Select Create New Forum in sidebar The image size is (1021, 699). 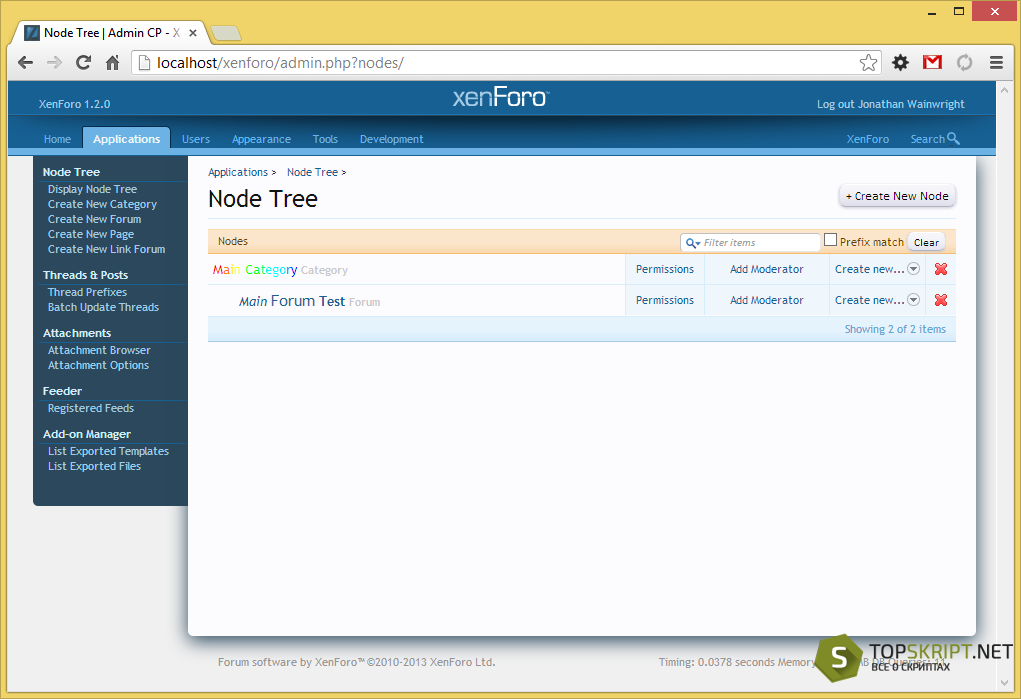tap(94, 219)
